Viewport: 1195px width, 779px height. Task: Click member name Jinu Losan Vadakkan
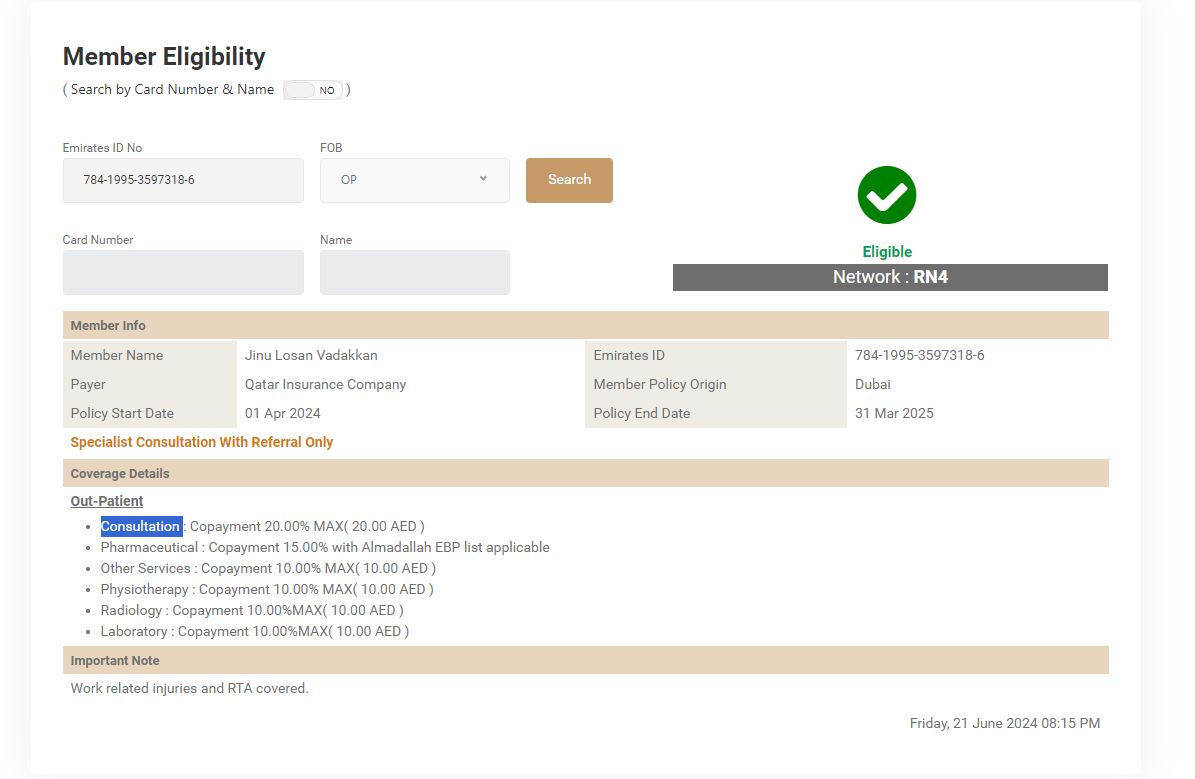tap(311, 355)
